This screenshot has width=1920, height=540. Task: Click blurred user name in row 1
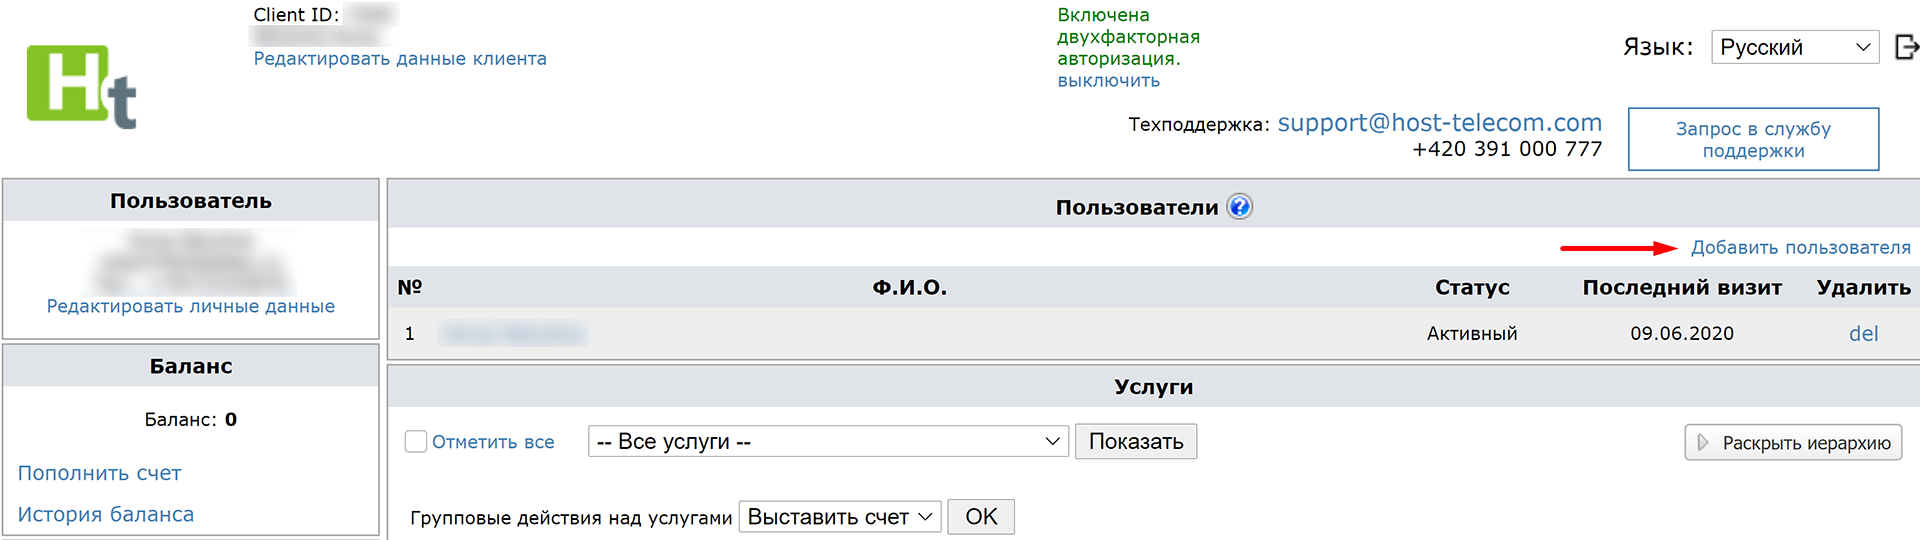pos(513,334)
